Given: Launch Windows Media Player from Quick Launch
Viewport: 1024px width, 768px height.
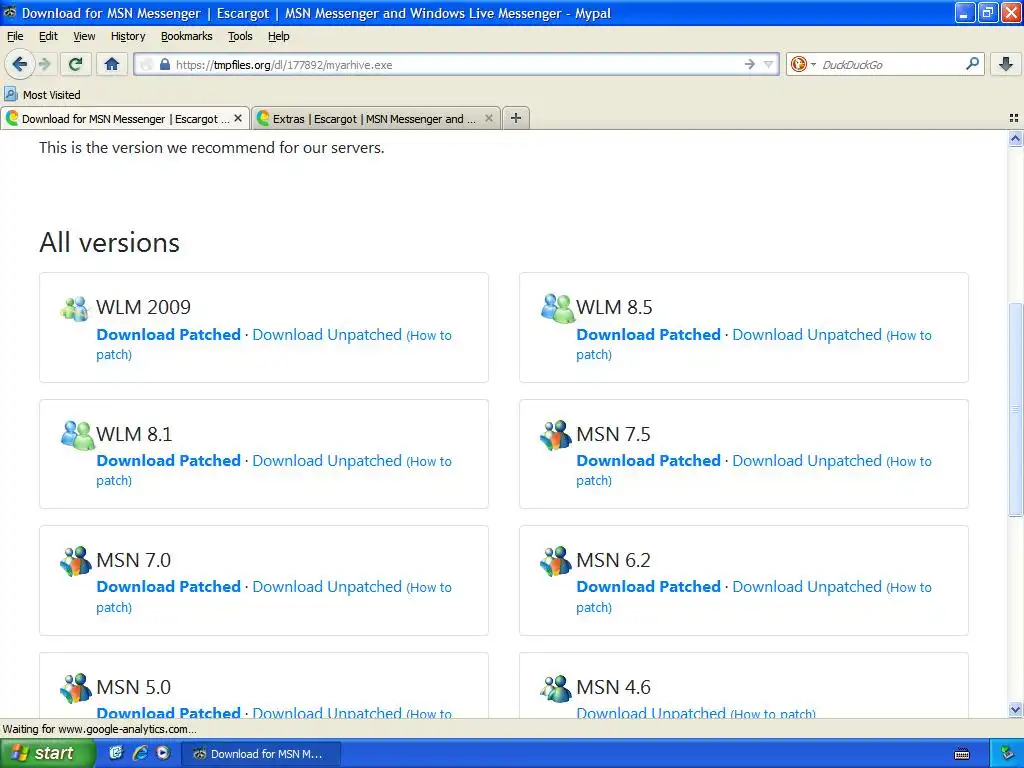Looking at the screenshot, I should click(163, 753).
